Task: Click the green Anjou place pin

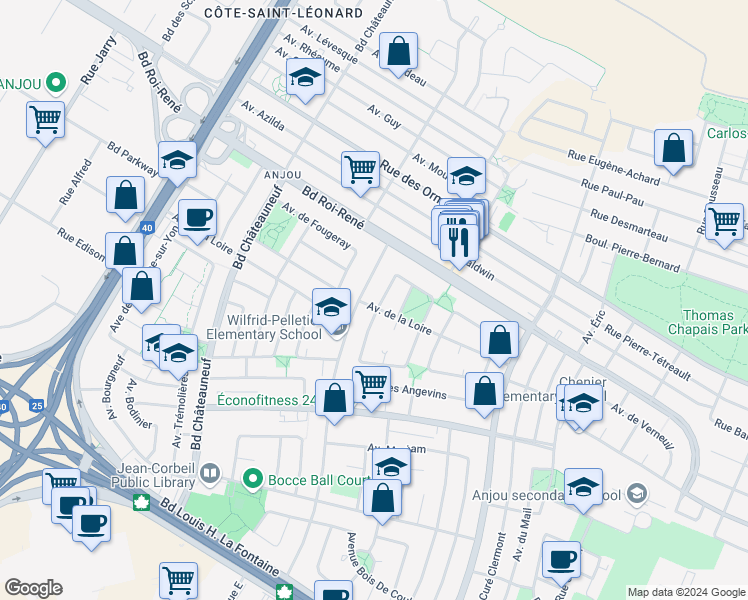Action: 56,83
